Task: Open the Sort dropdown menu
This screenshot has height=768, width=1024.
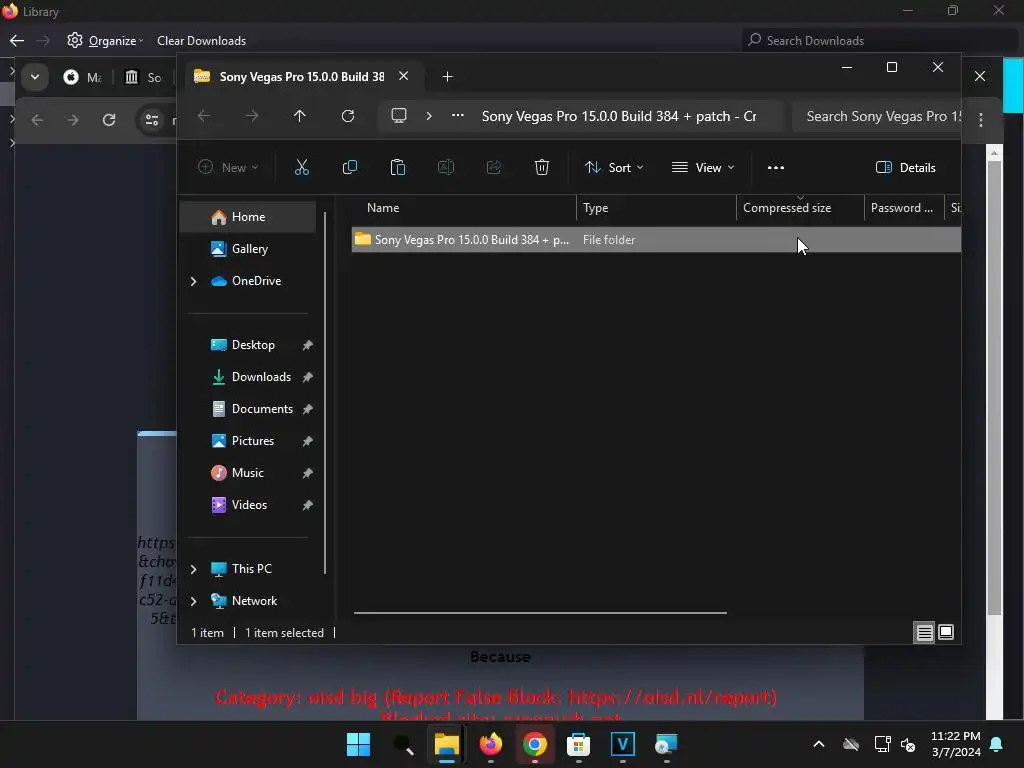Action: tap(614, 168)
